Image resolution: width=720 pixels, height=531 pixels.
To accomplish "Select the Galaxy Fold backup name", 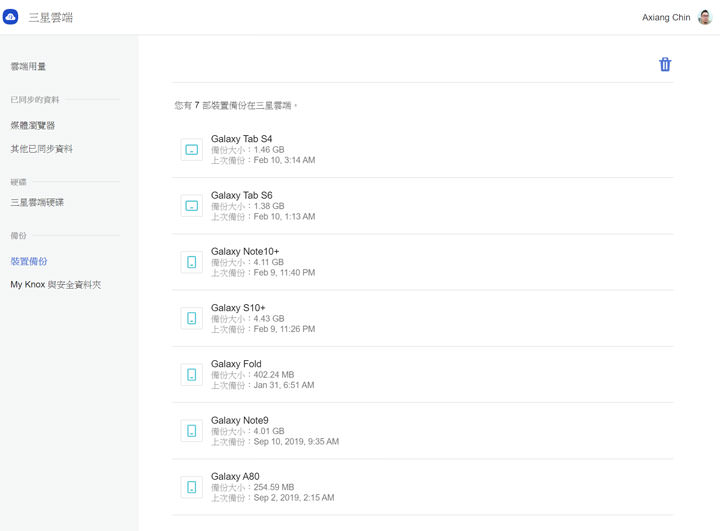I will point(236,364).
